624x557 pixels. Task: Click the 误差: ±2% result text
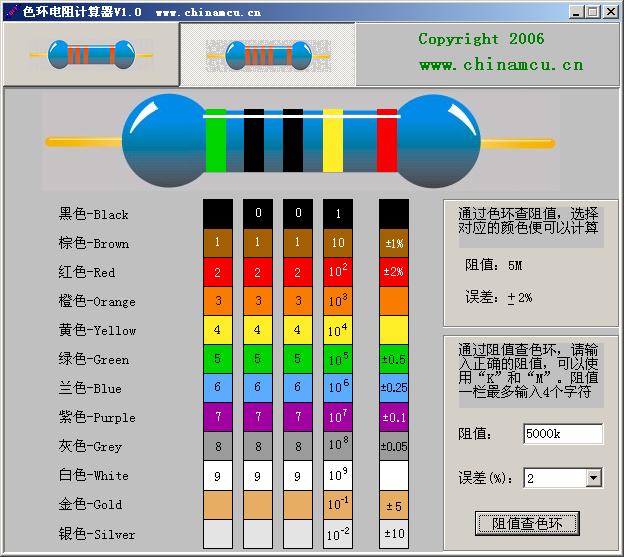tap(499, 297)
